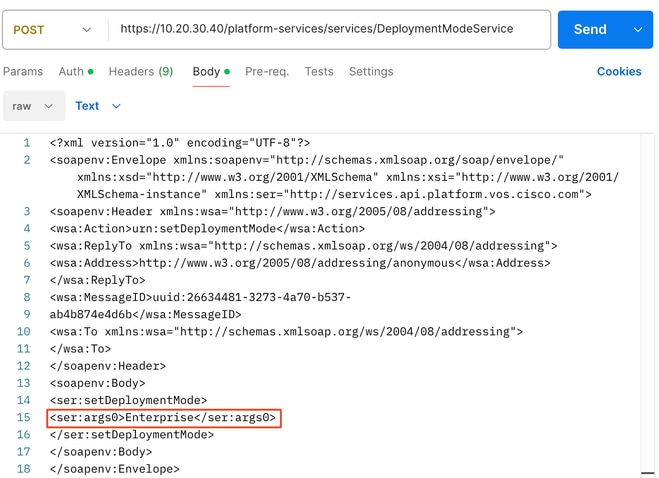The width and height of the screenshot is (659, 478).
Task: Open the Pre-req. tab
Action: pos(267,72)
